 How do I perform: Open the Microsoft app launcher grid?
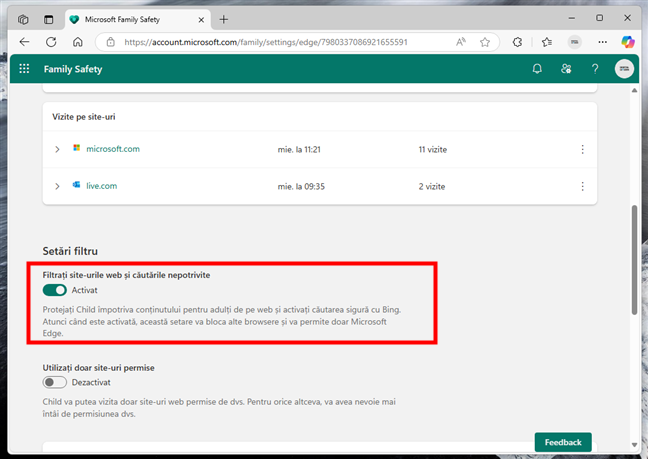coord(24,69)
